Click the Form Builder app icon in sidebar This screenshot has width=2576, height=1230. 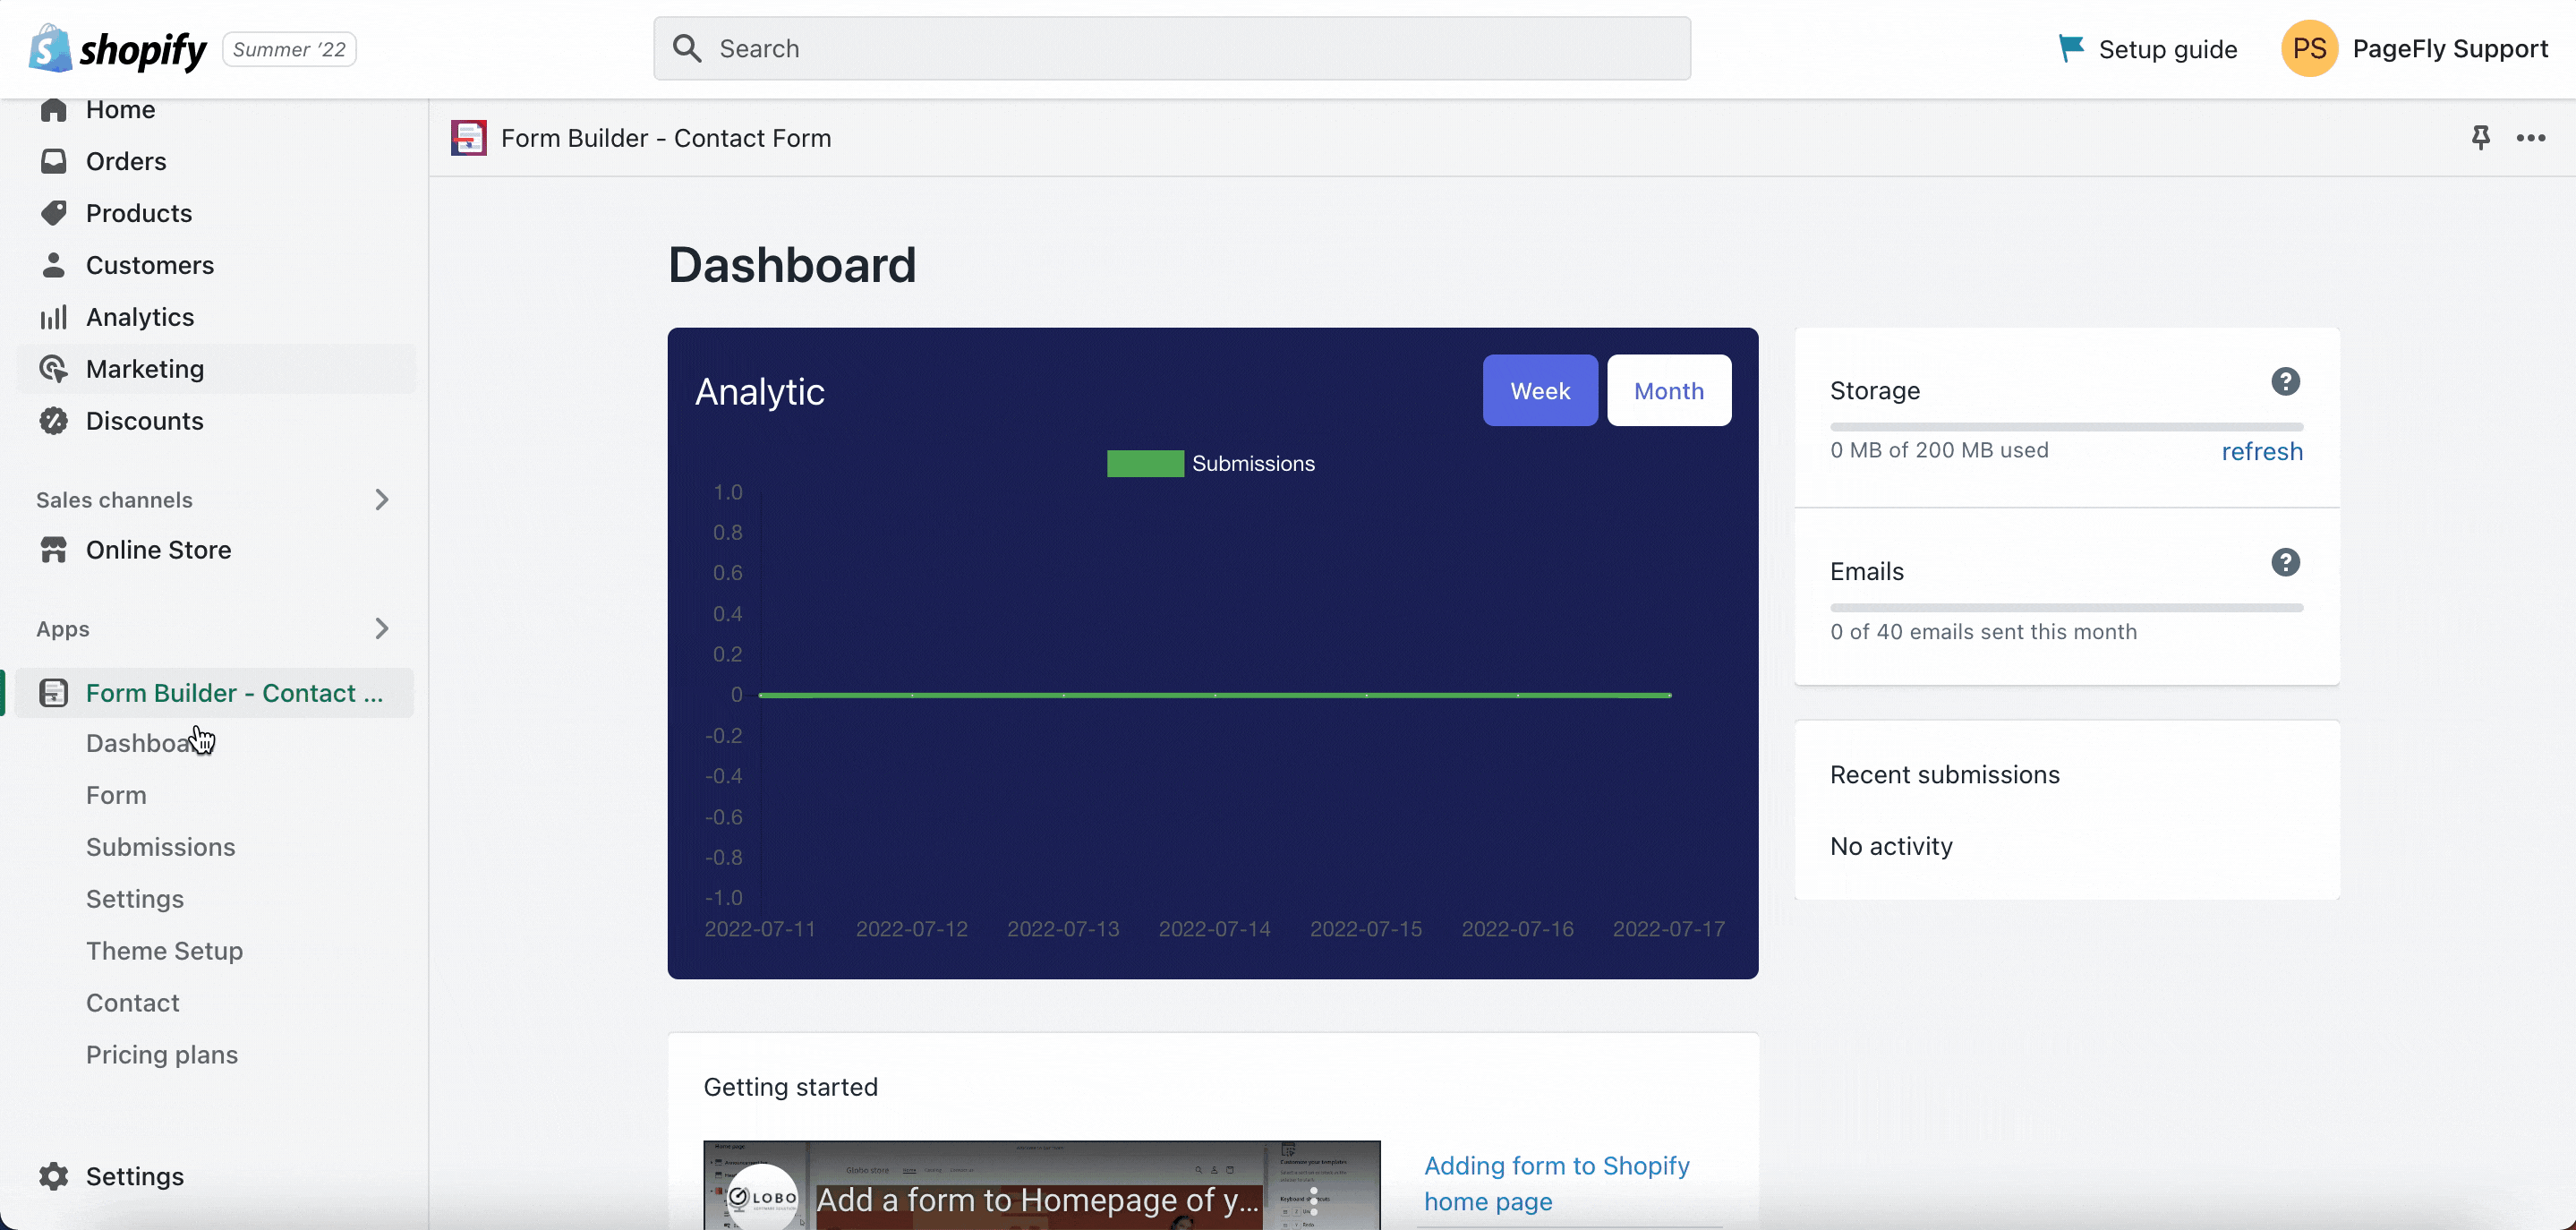click(54, 693)
